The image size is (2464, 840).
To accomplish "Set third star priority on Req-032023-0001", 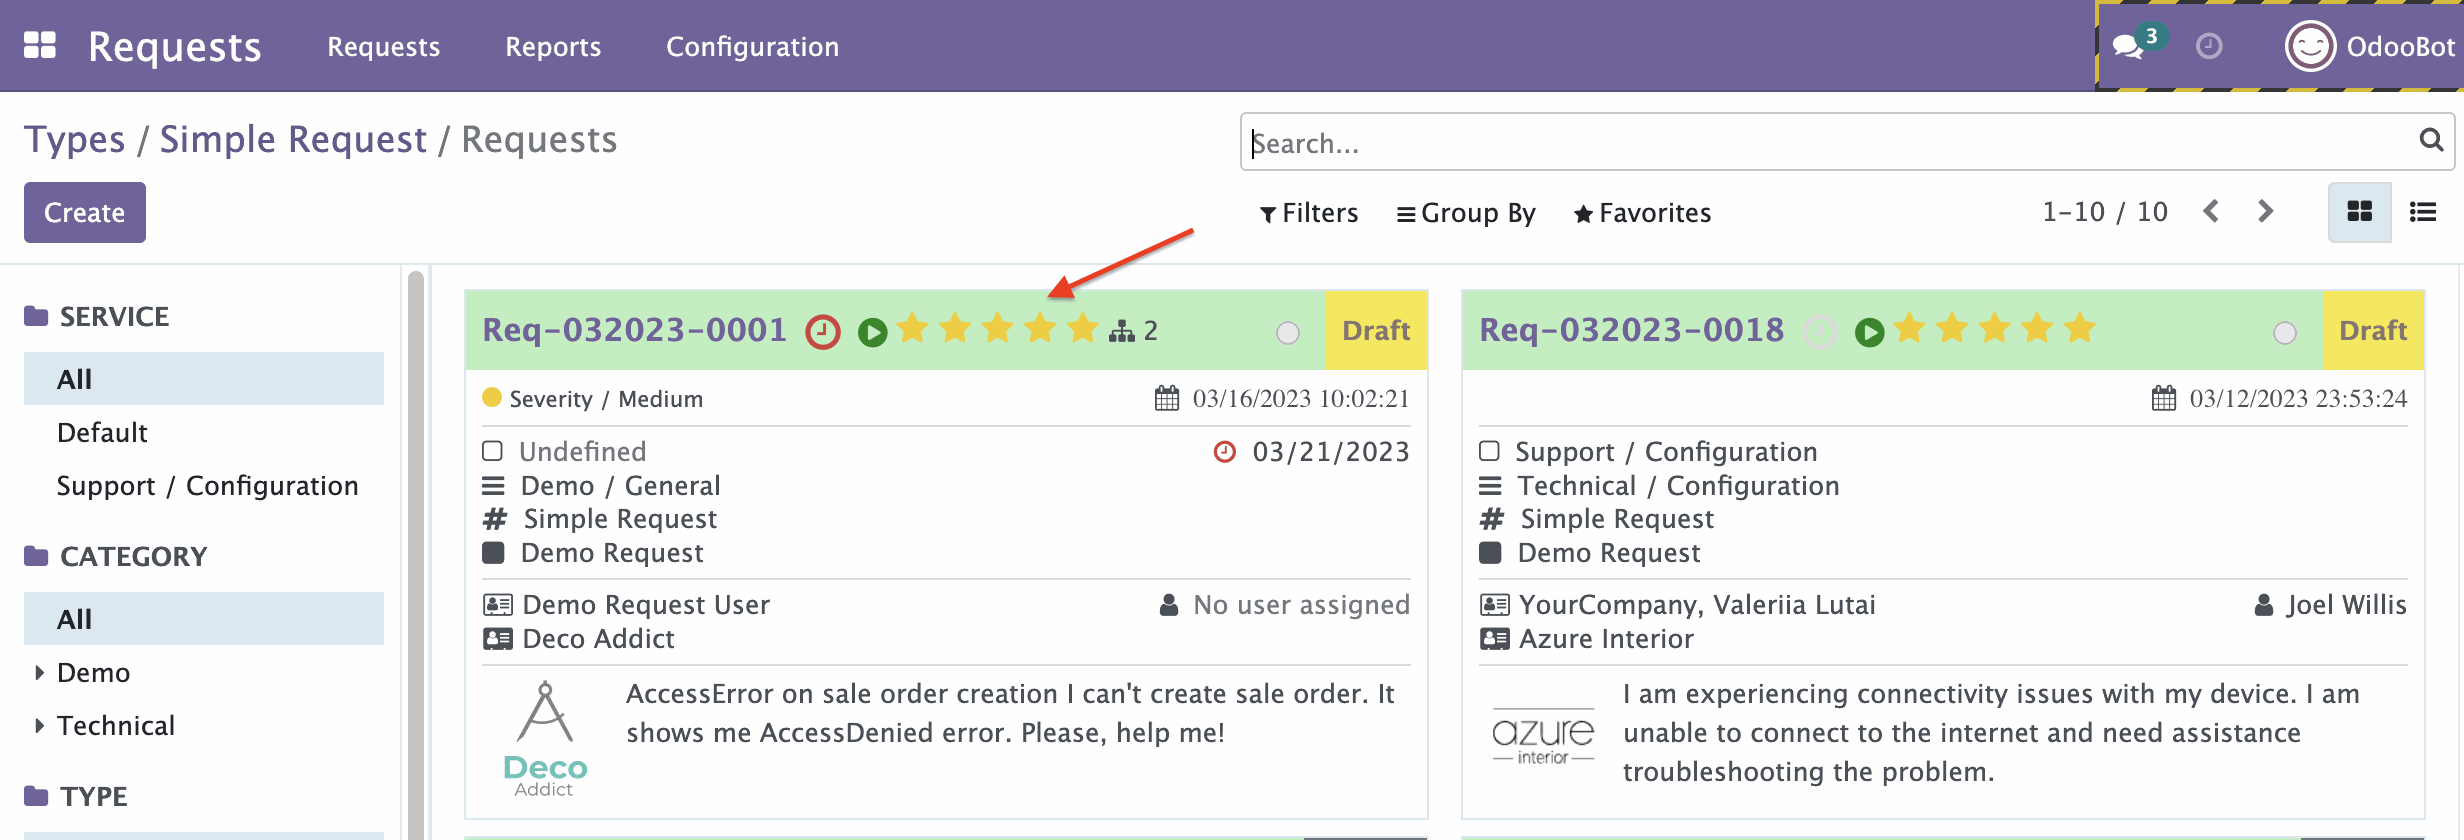I will pos(997,328).
